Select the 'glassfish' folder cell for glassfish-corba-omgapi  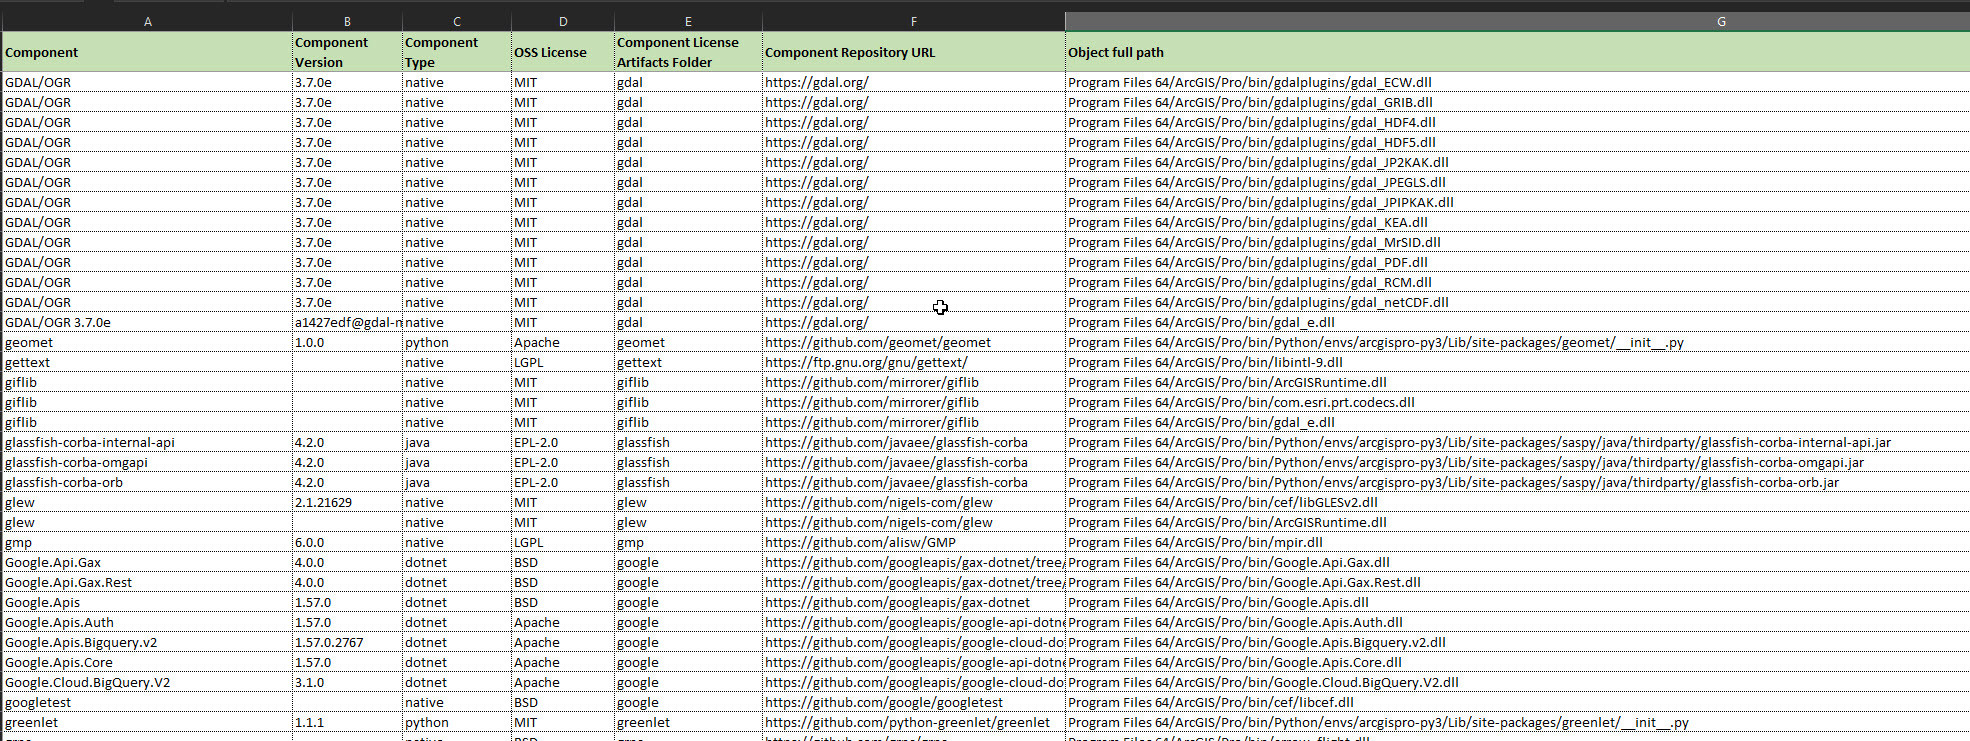(688, 462)
